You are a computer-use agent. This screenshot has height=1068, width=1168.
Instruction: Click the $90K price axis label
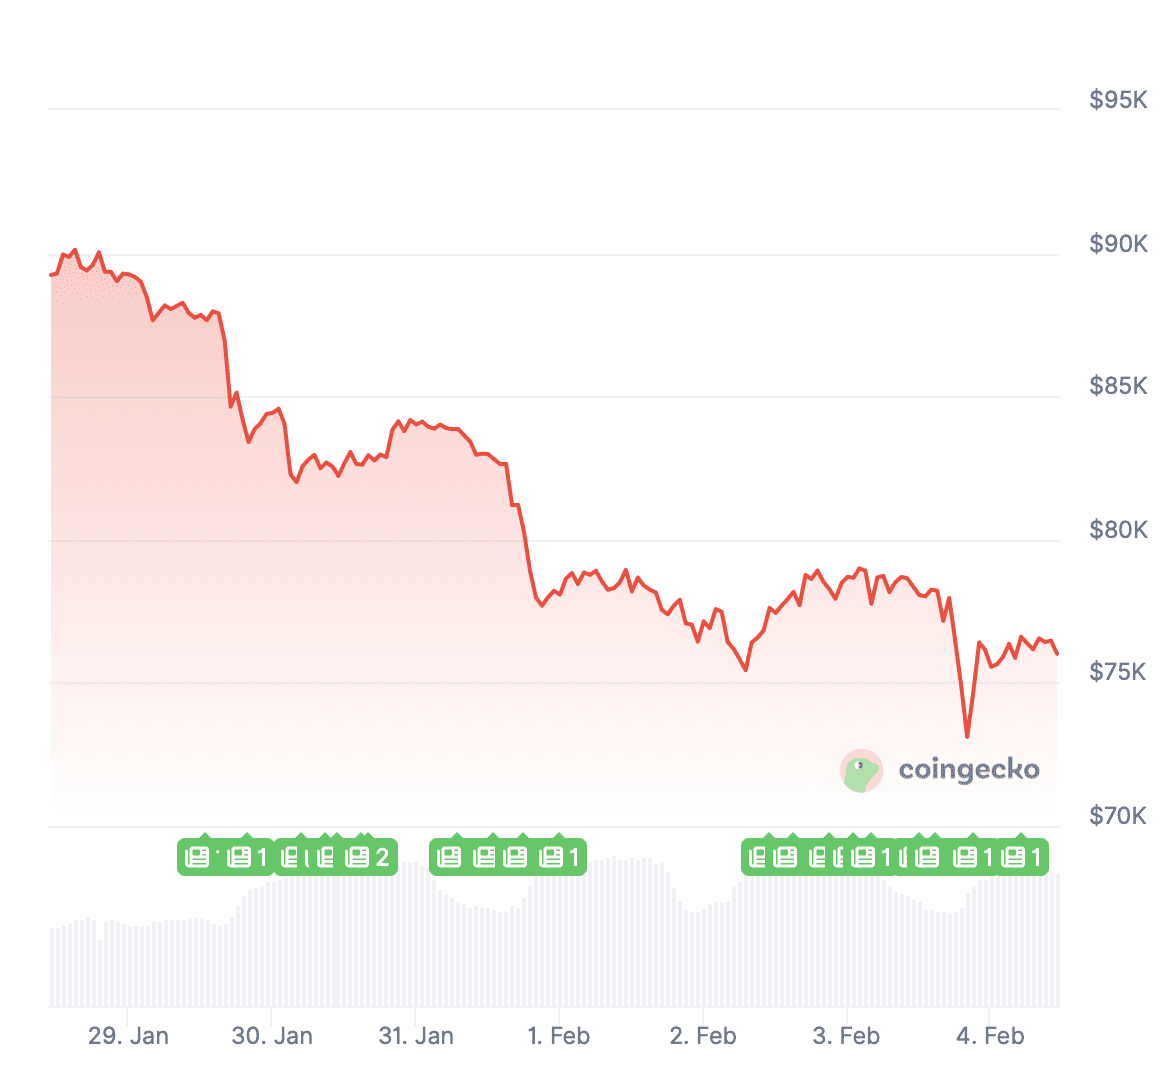(x=1118, y=244)
